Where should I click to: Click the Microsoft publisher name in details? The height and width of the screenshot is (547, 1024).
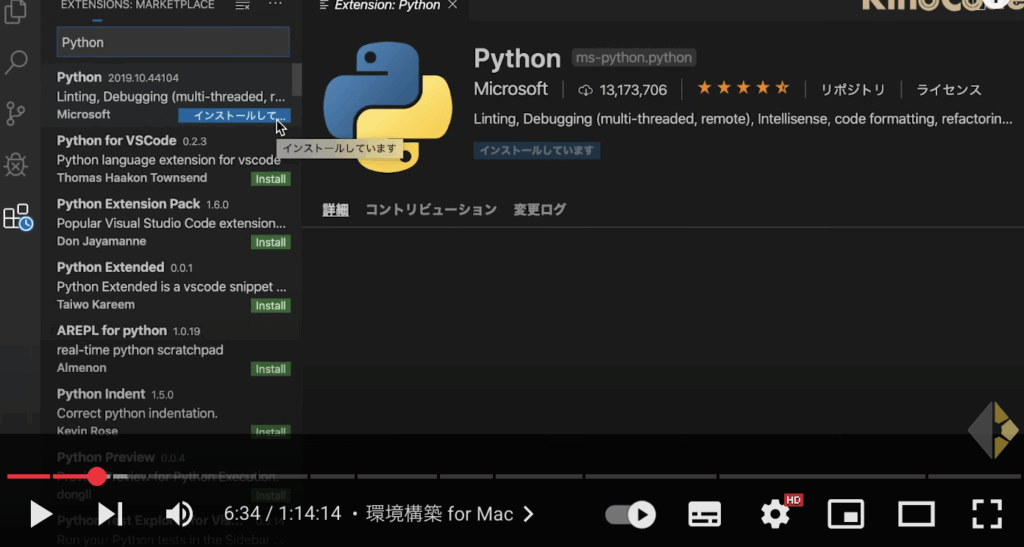point(511,89)
